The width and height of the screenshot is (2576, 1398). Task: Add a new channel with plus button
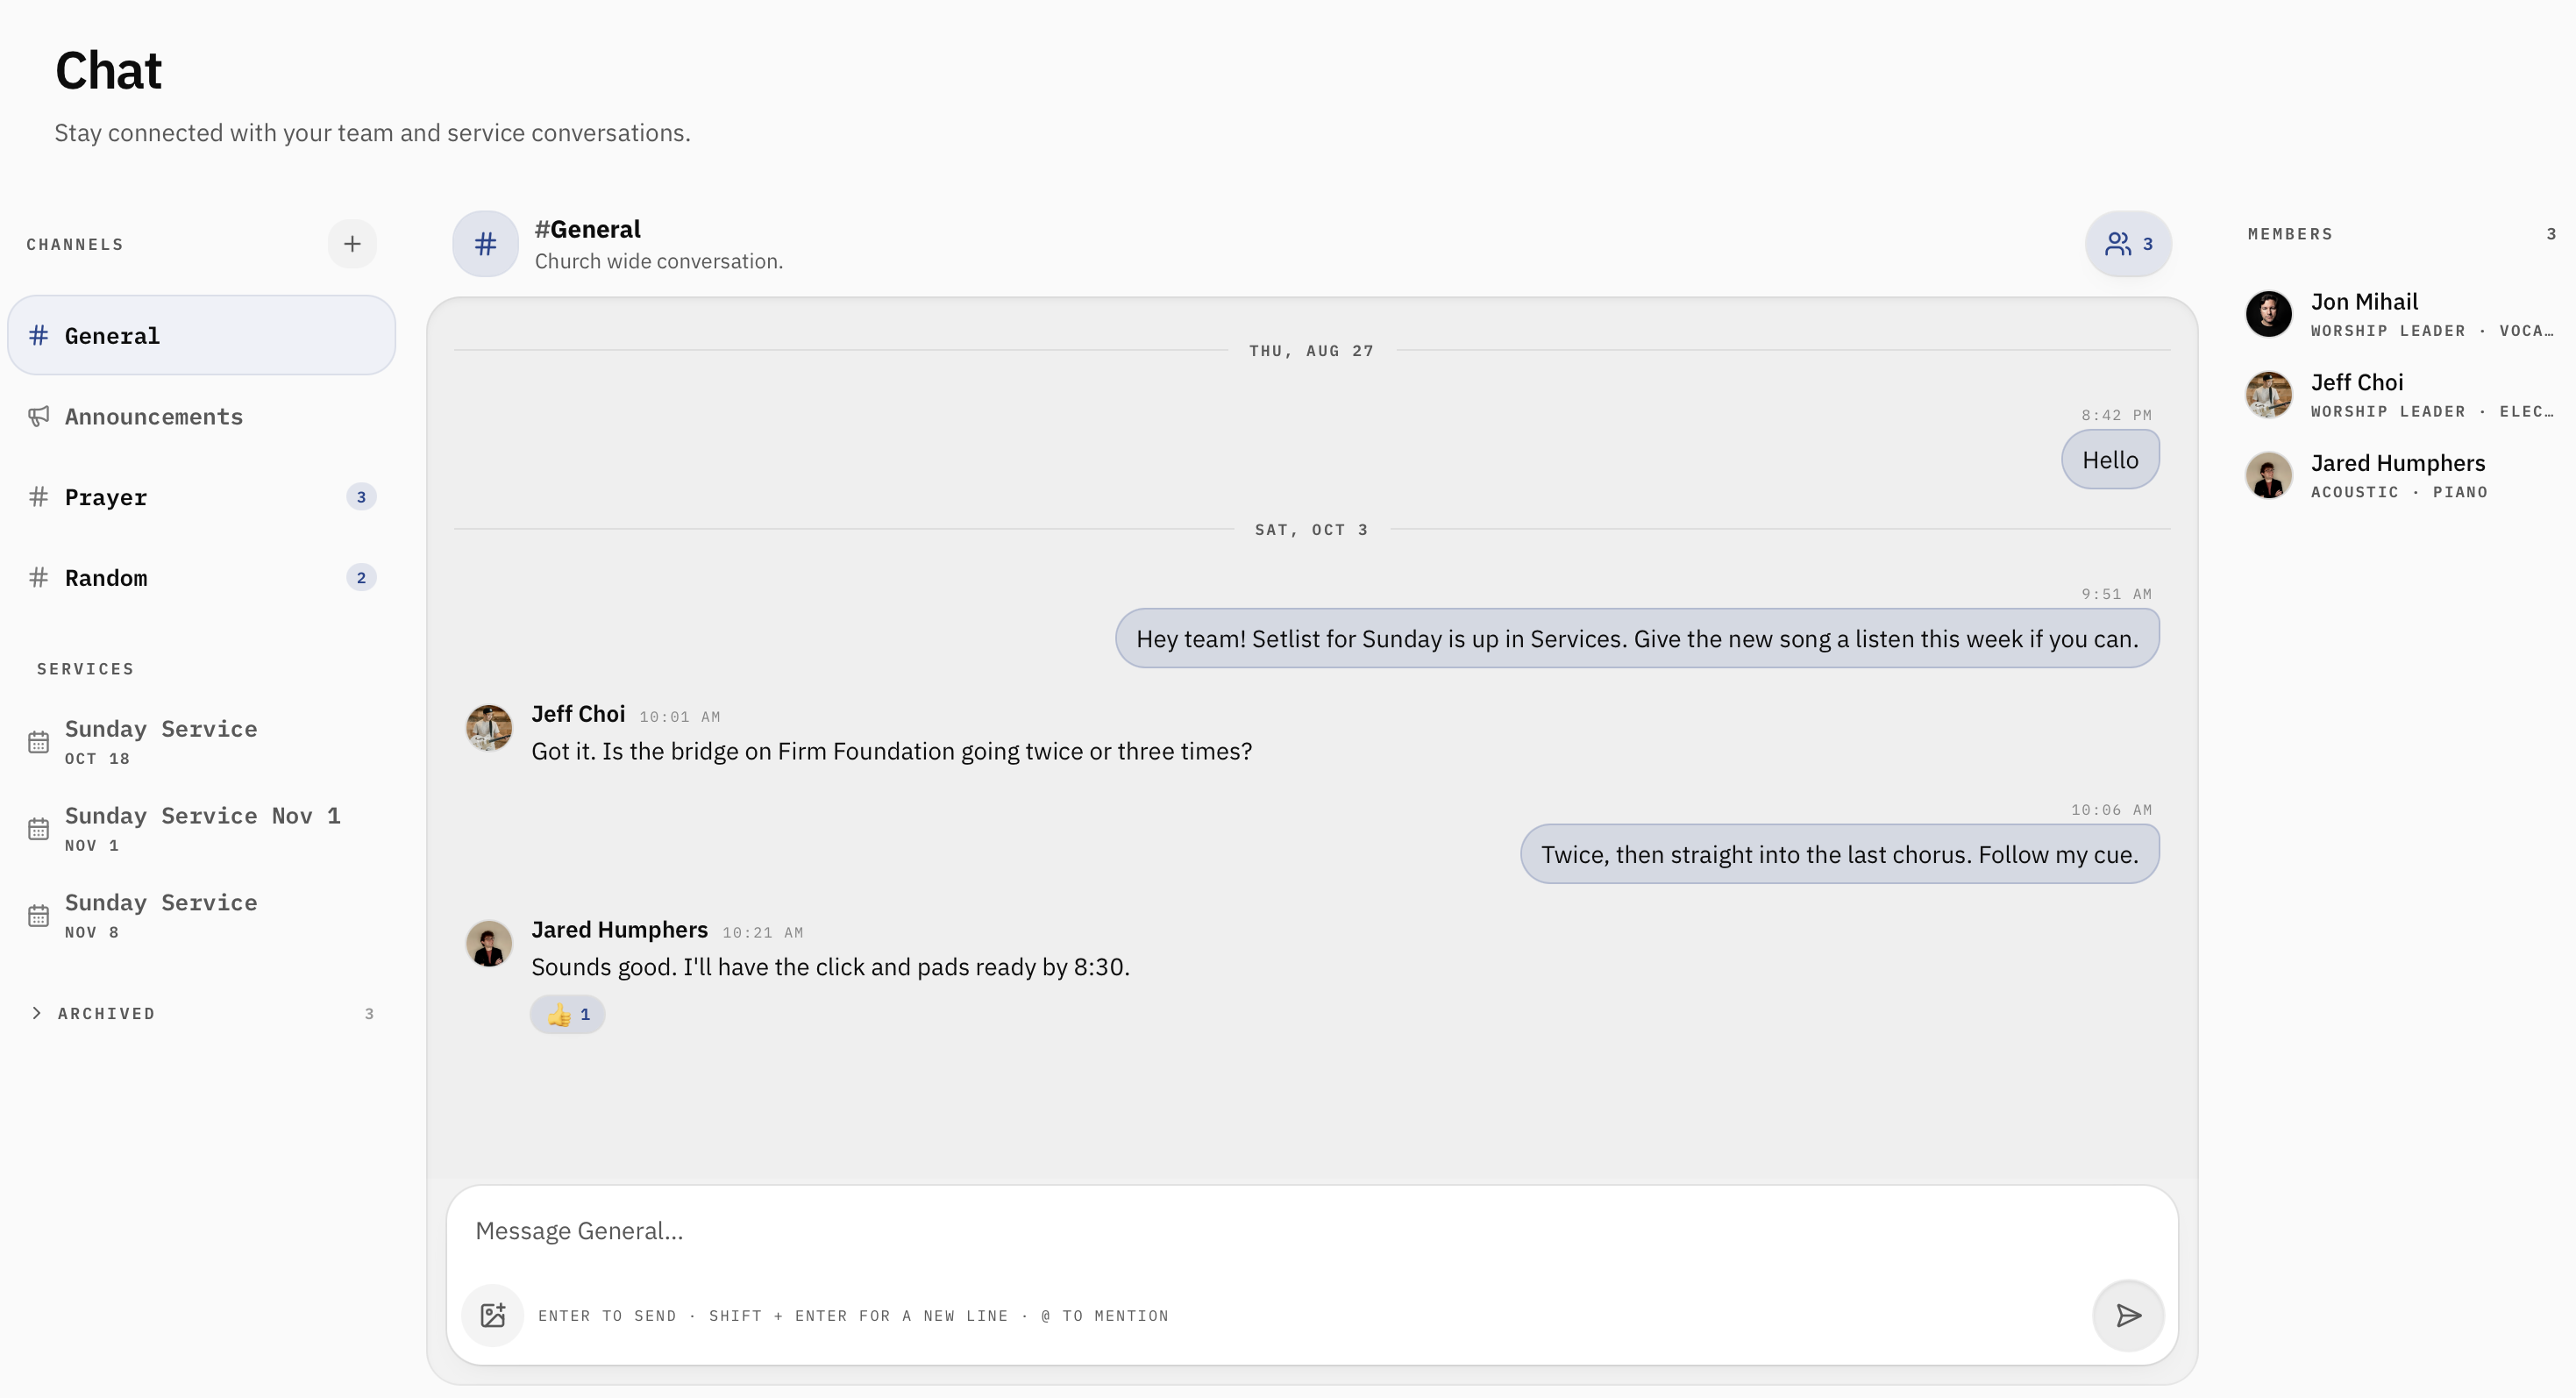tap(352, 244)
